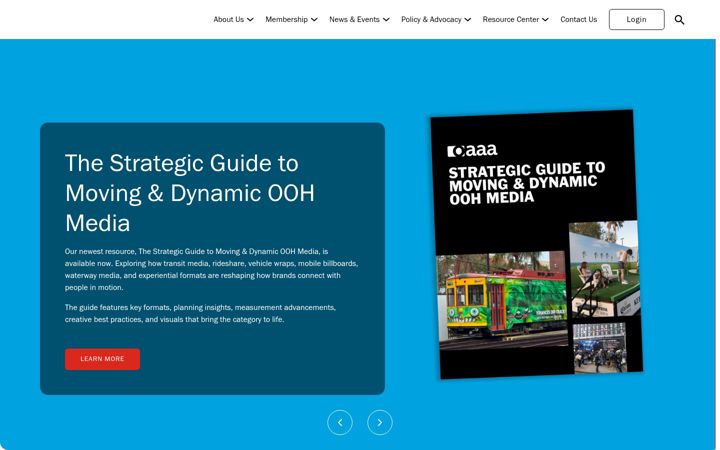
Task: Expand the Membership chevron
Action: point(314,20)
